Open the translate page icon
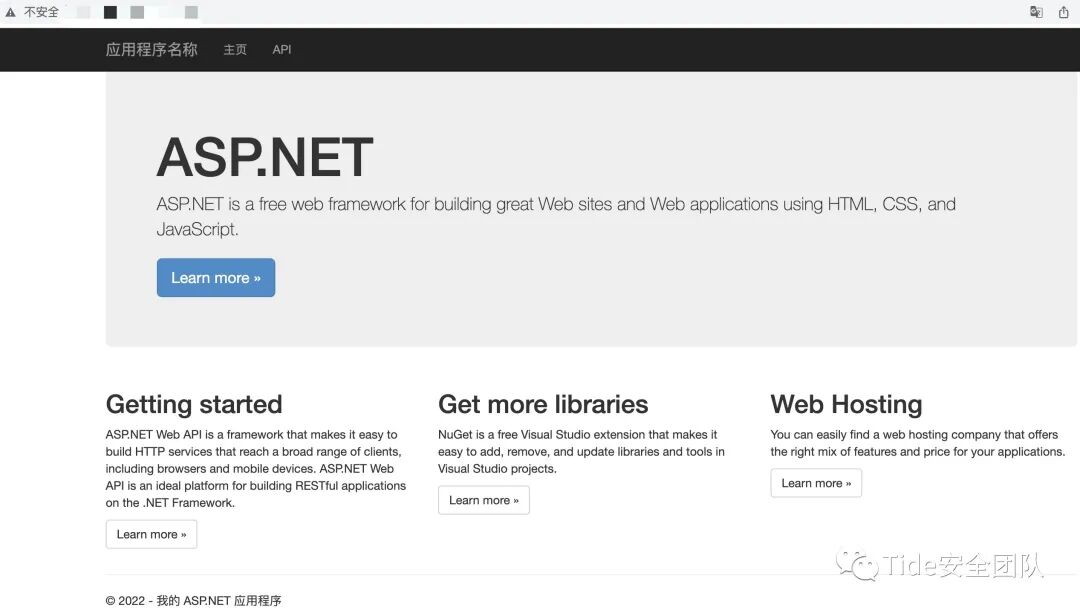This screenshot has width=1080, height=613. pos(1036,12)
